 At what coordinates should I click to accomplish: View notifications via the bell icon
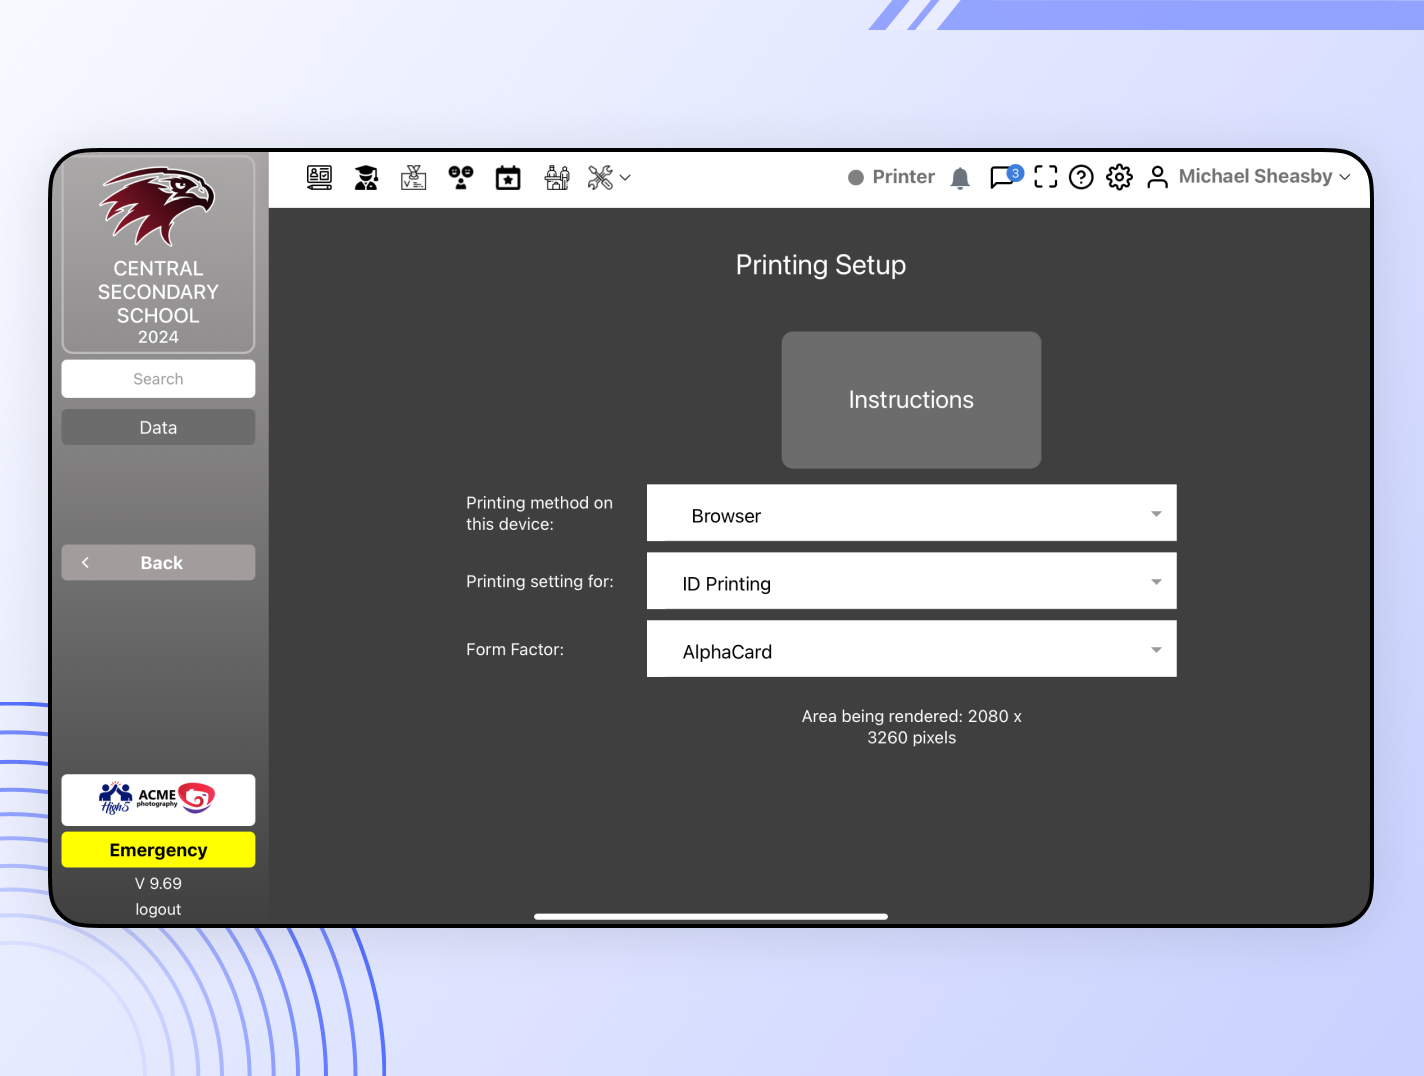[x=960, y=177]
